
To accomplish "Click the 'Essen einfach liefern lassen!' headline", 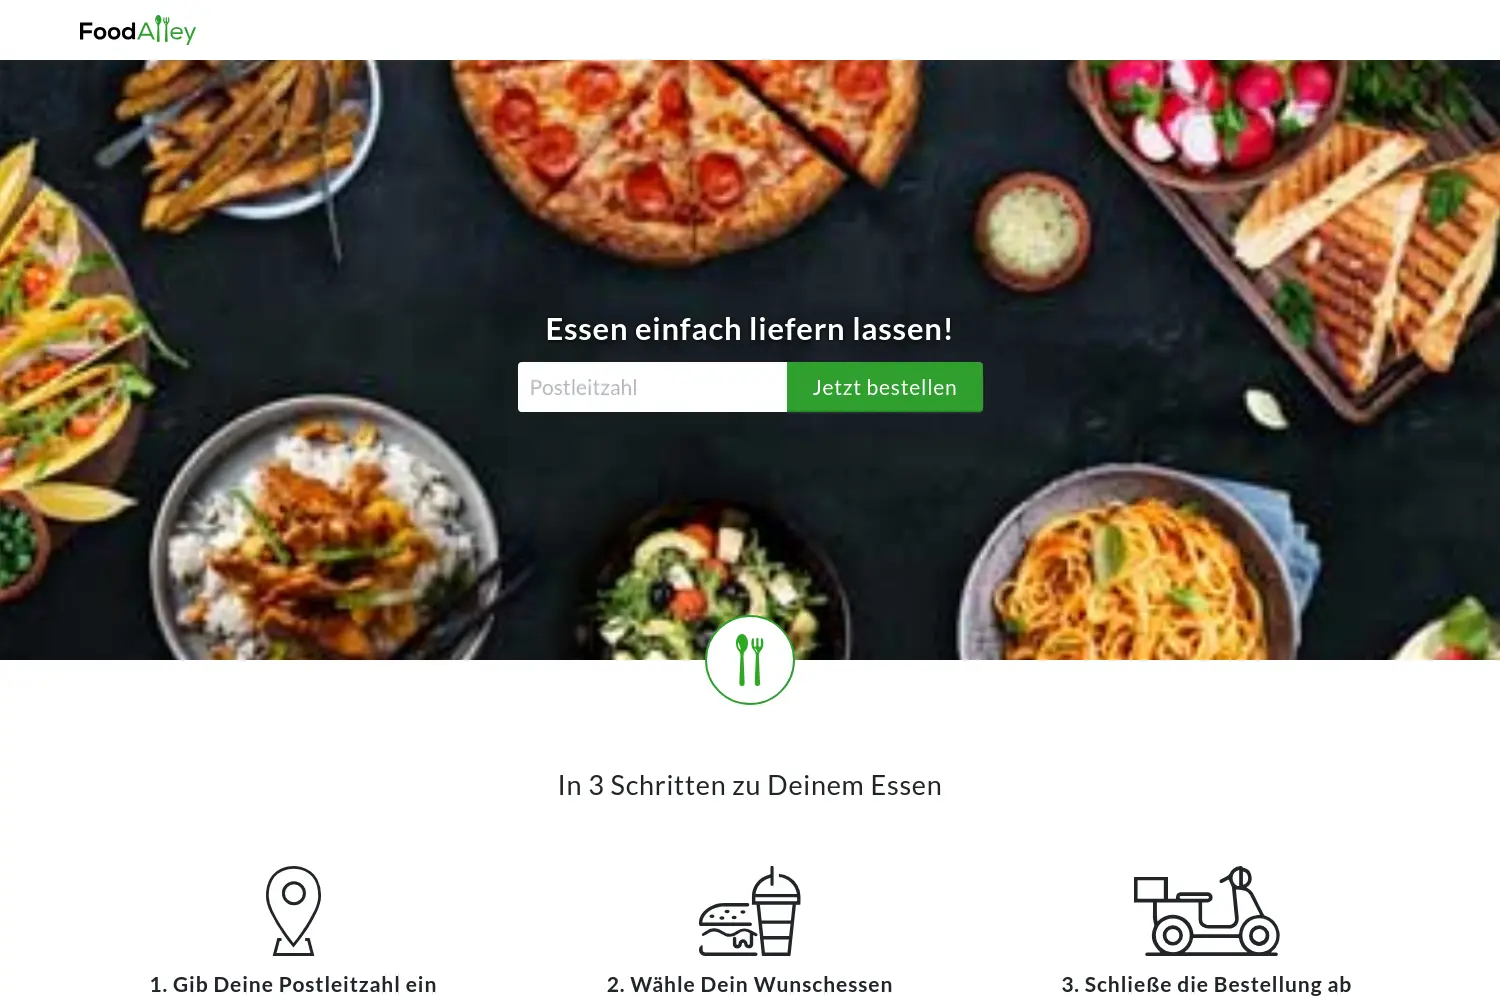I will [750, 329].
